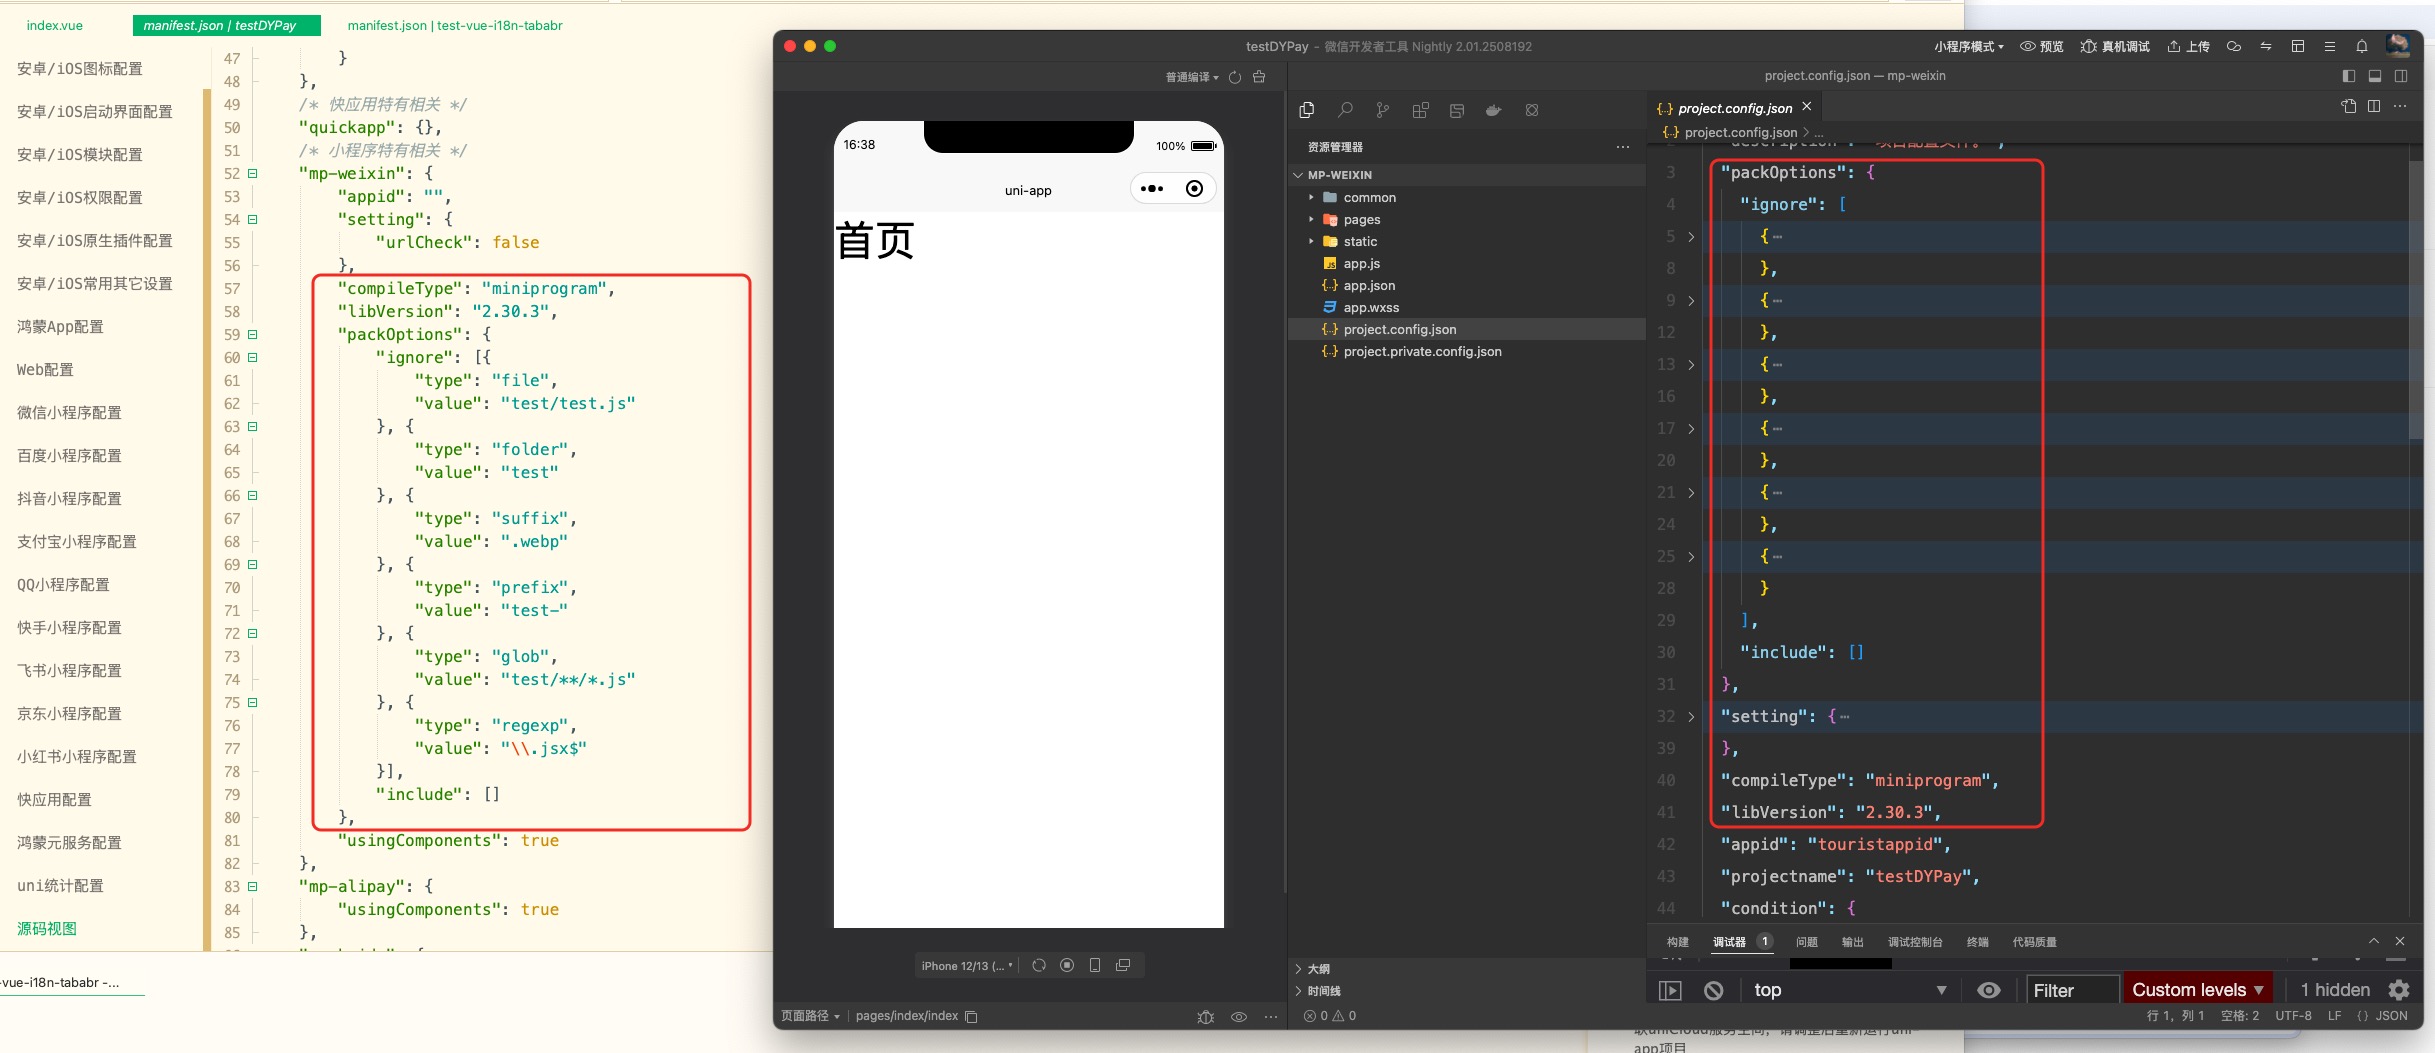Screen dimensions: 2435x1053
Task: Open the iPhone 12/13 device dropdown
Action: (x=967, y=966)
